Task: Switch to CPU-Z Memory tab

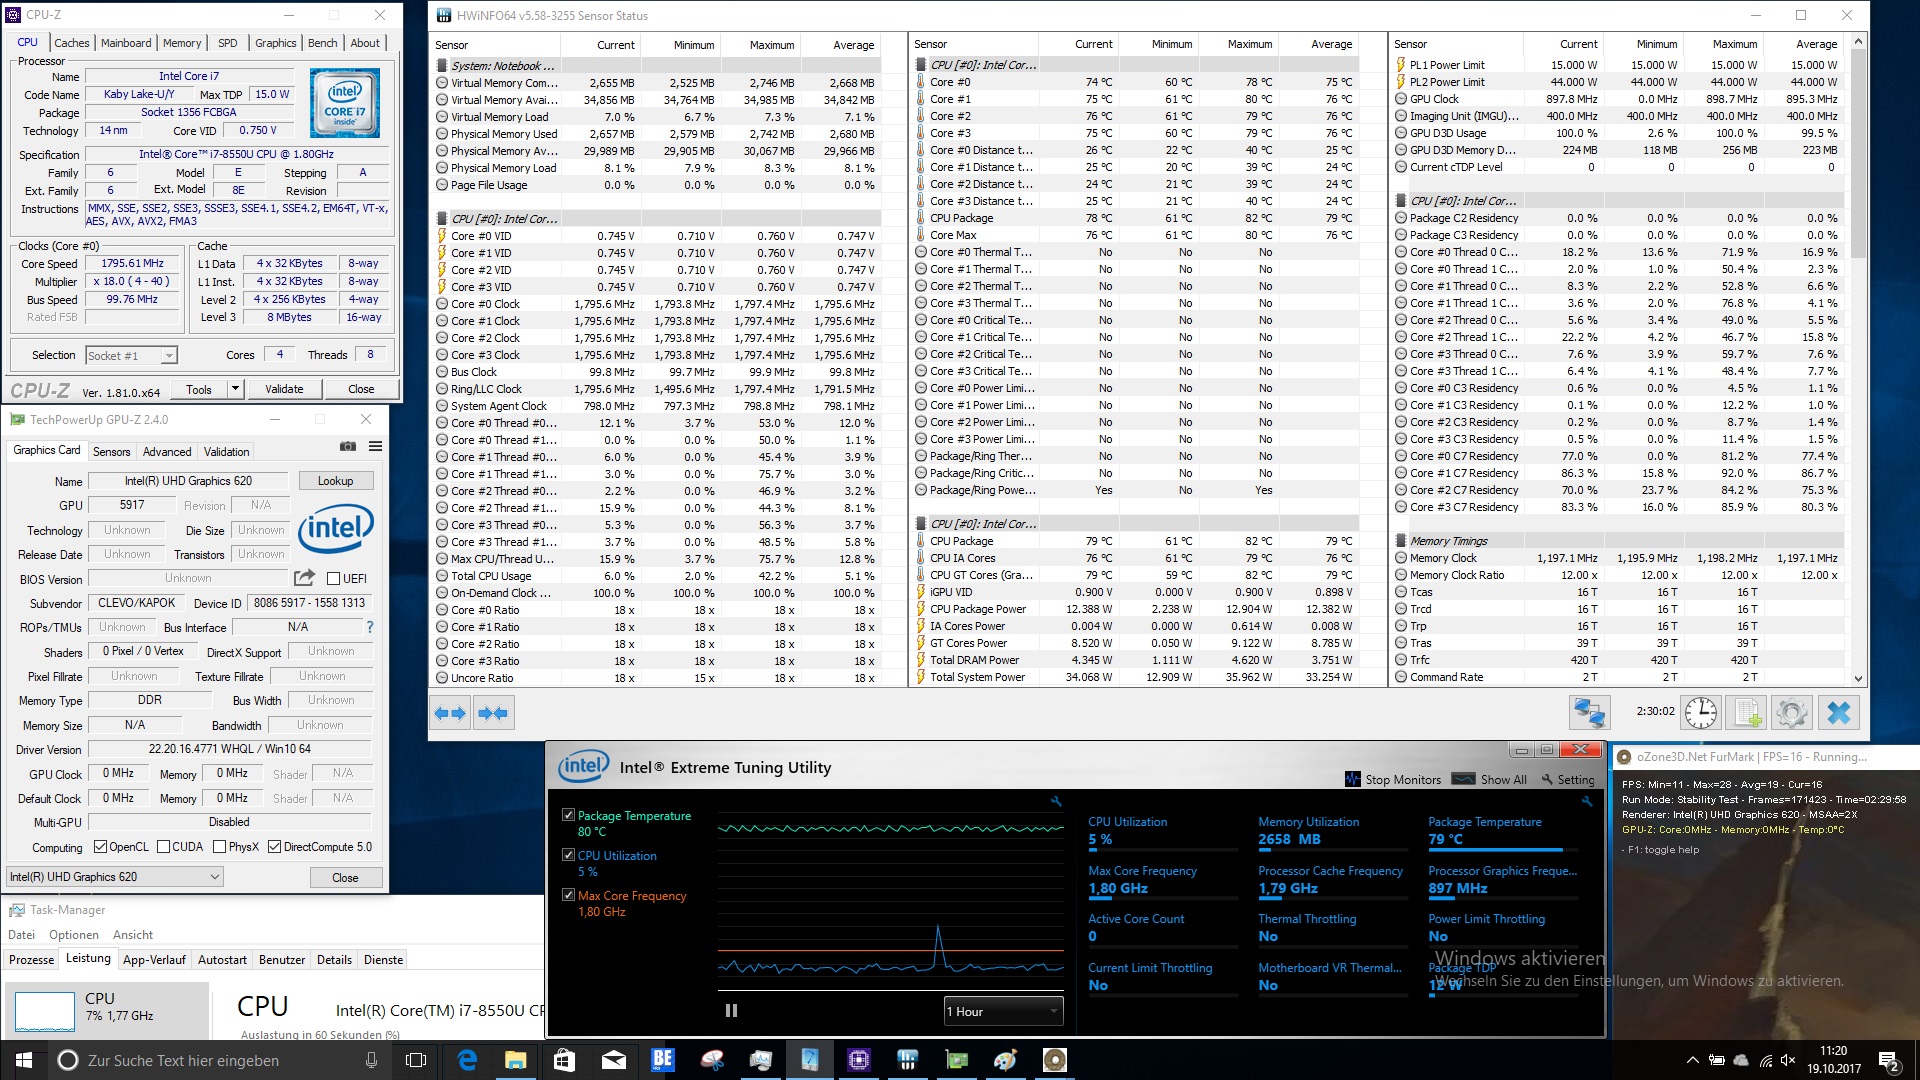Action: click(x=182, y=43)
